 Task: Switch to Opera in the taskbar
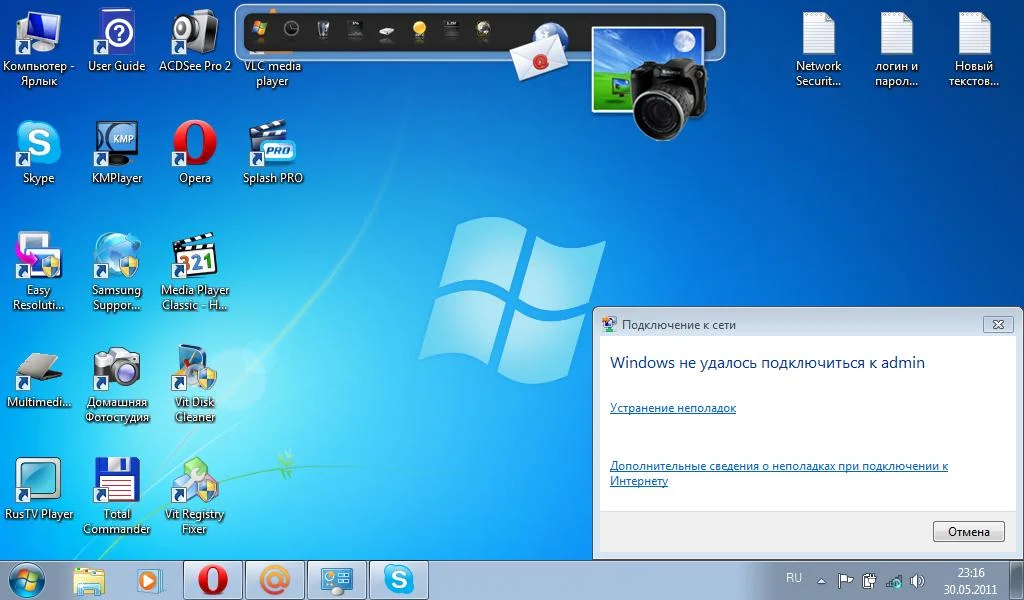pyautogui.click(x=213, y=580)
